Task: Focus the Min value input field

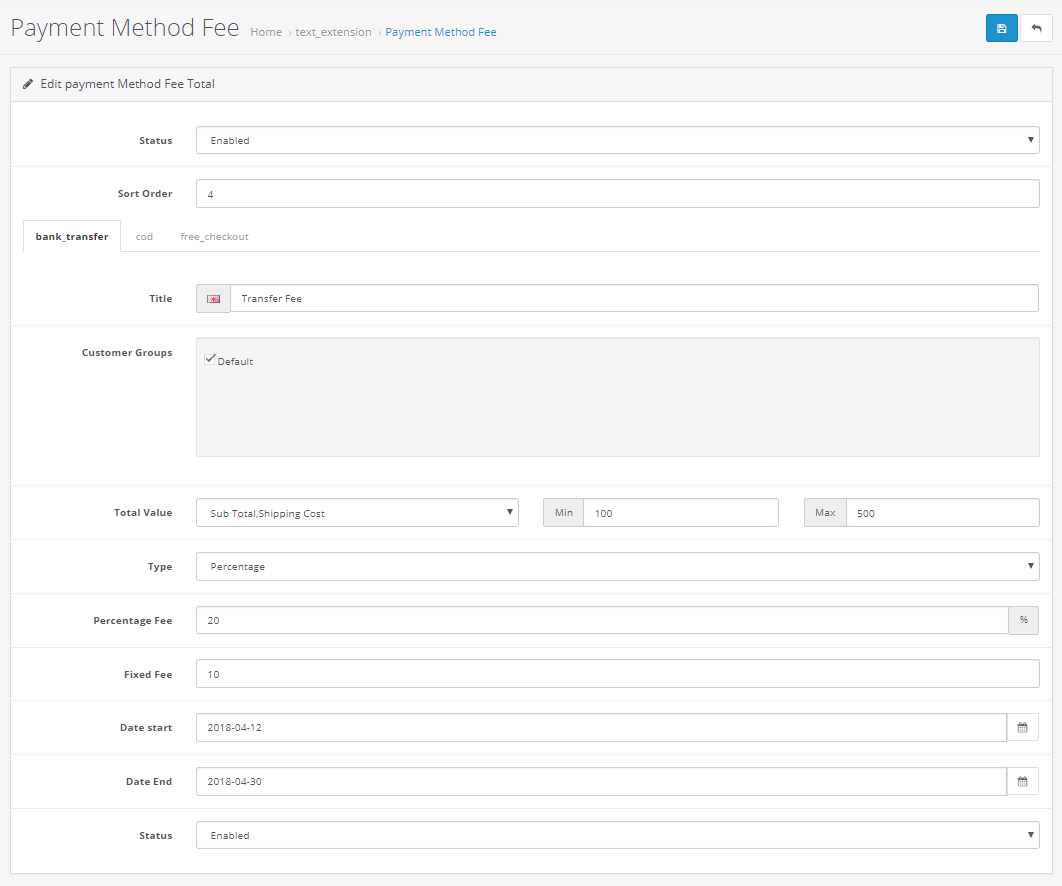Action: [680, 513]
